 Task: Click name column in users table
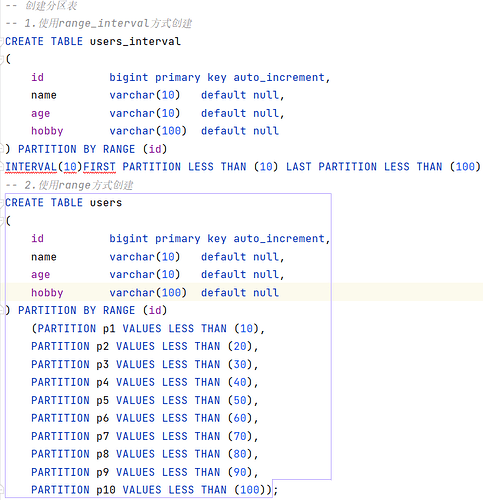pos(44,257)
